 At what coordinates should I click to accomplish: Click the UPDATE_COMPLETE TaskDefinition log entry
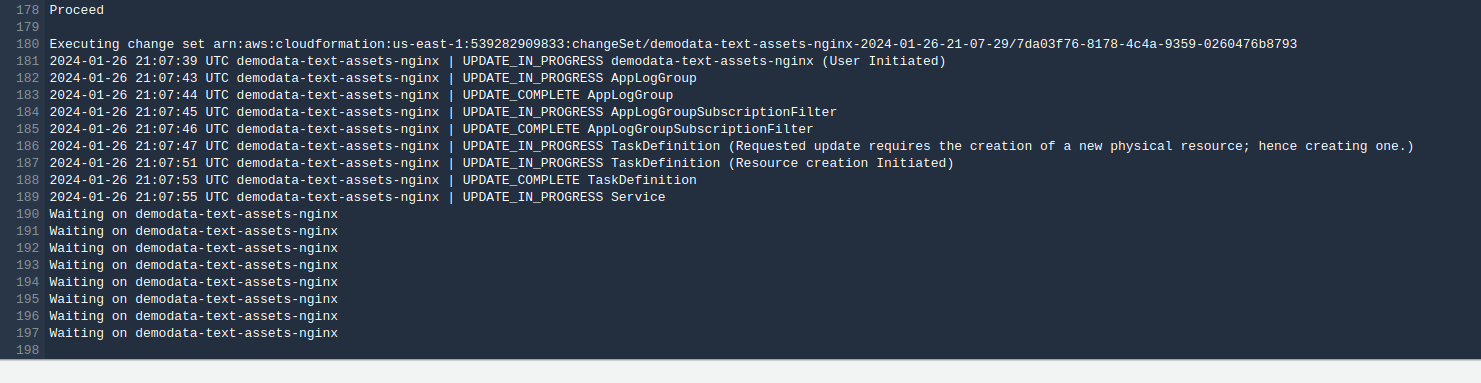(373, 180)
